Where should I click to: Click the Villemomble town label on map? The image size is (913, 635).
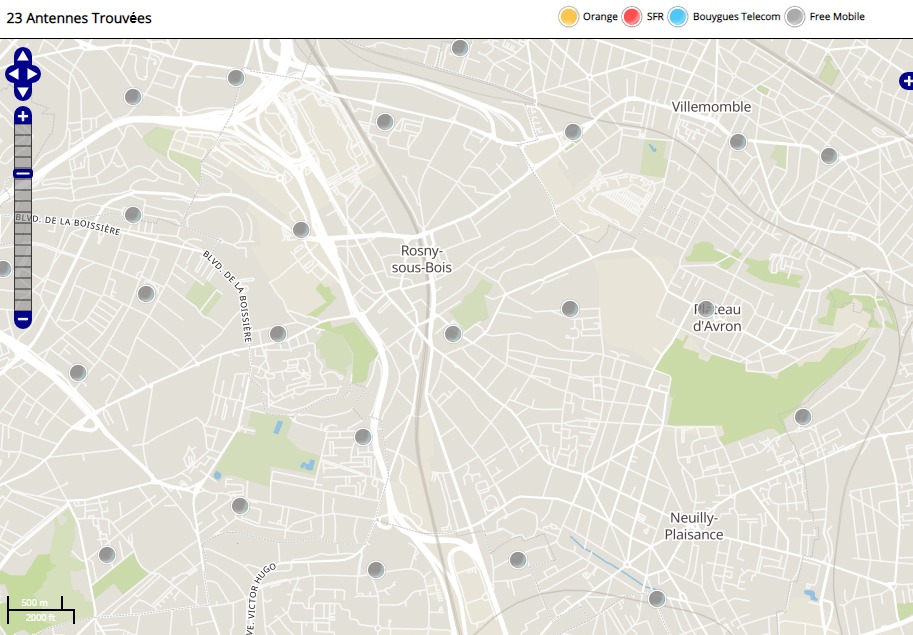(x=711, y=106)
